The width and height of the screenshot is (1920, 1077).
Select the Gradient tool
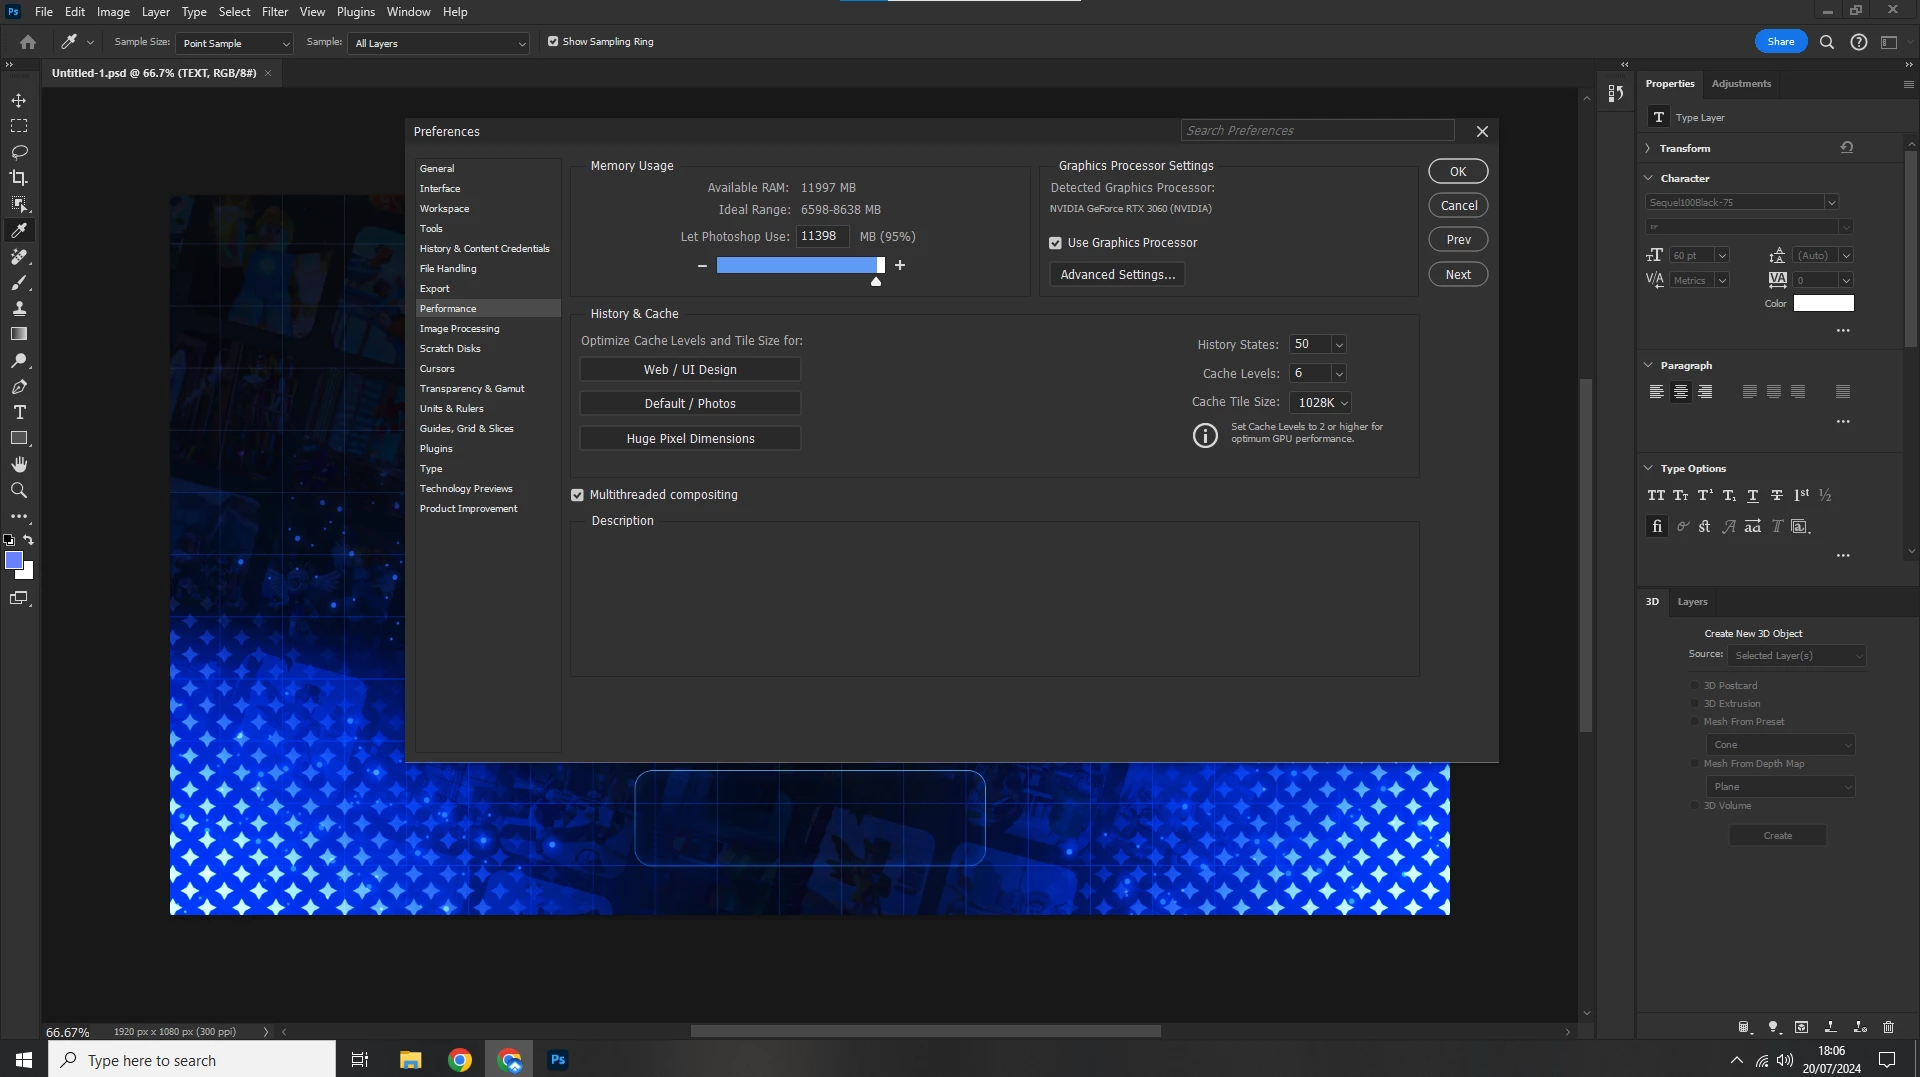(x=19, y=334)
